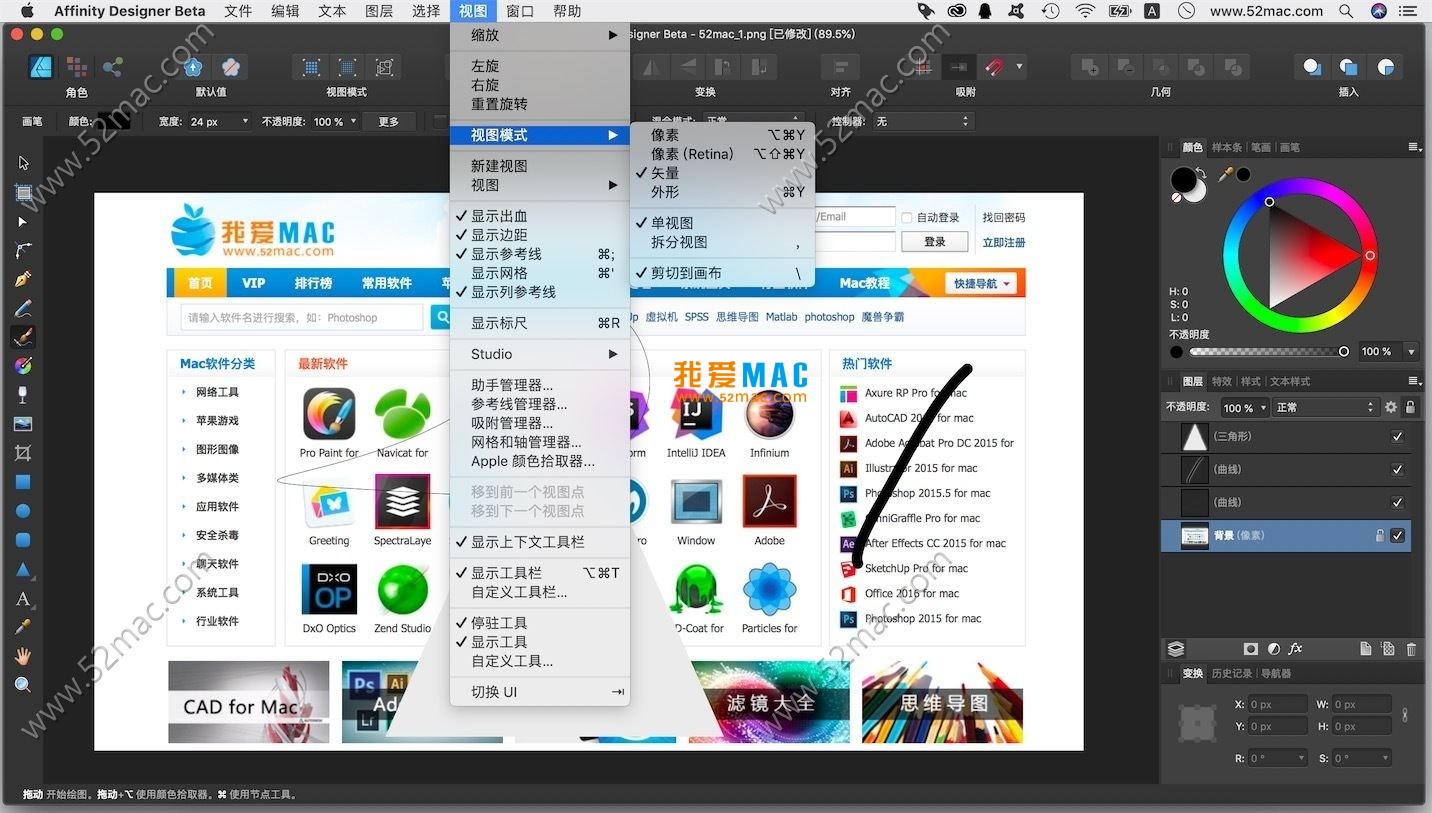Enable 显示网格 menu option
Image resolution: width=1432 pixels, height=813 pixels.
tap(540, 273)
